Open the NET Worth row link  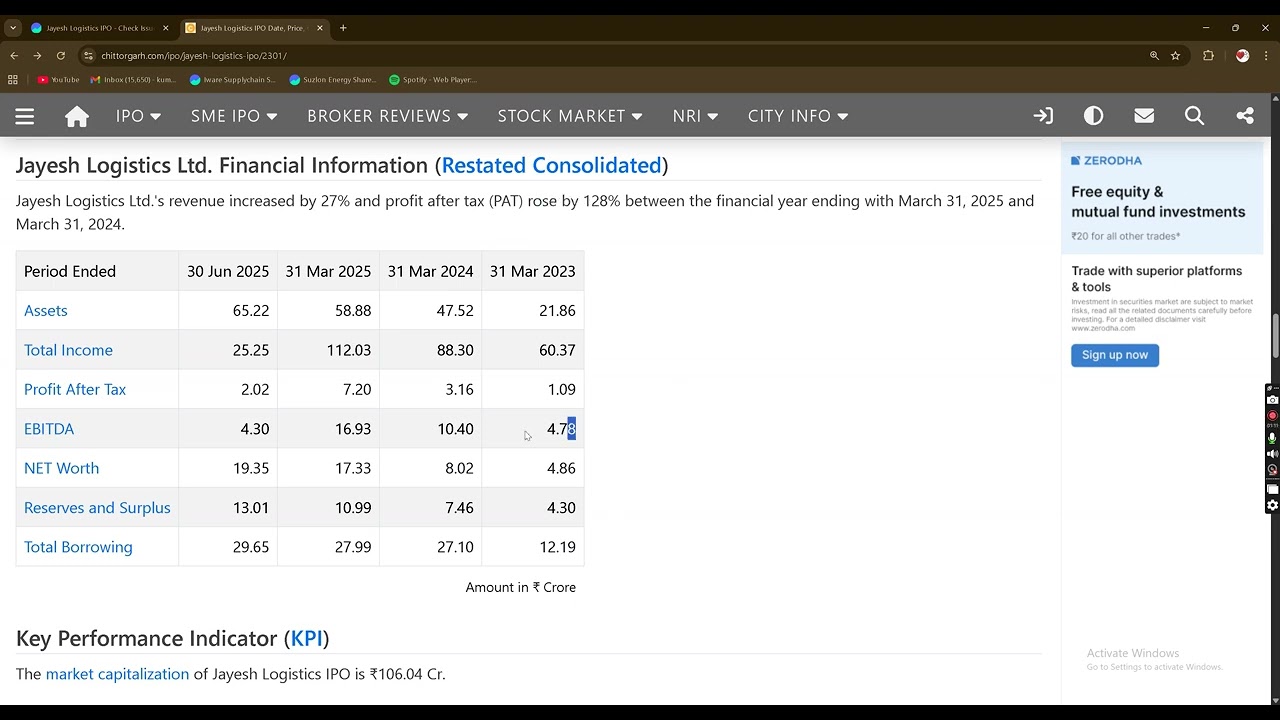[x=61, y=468]
